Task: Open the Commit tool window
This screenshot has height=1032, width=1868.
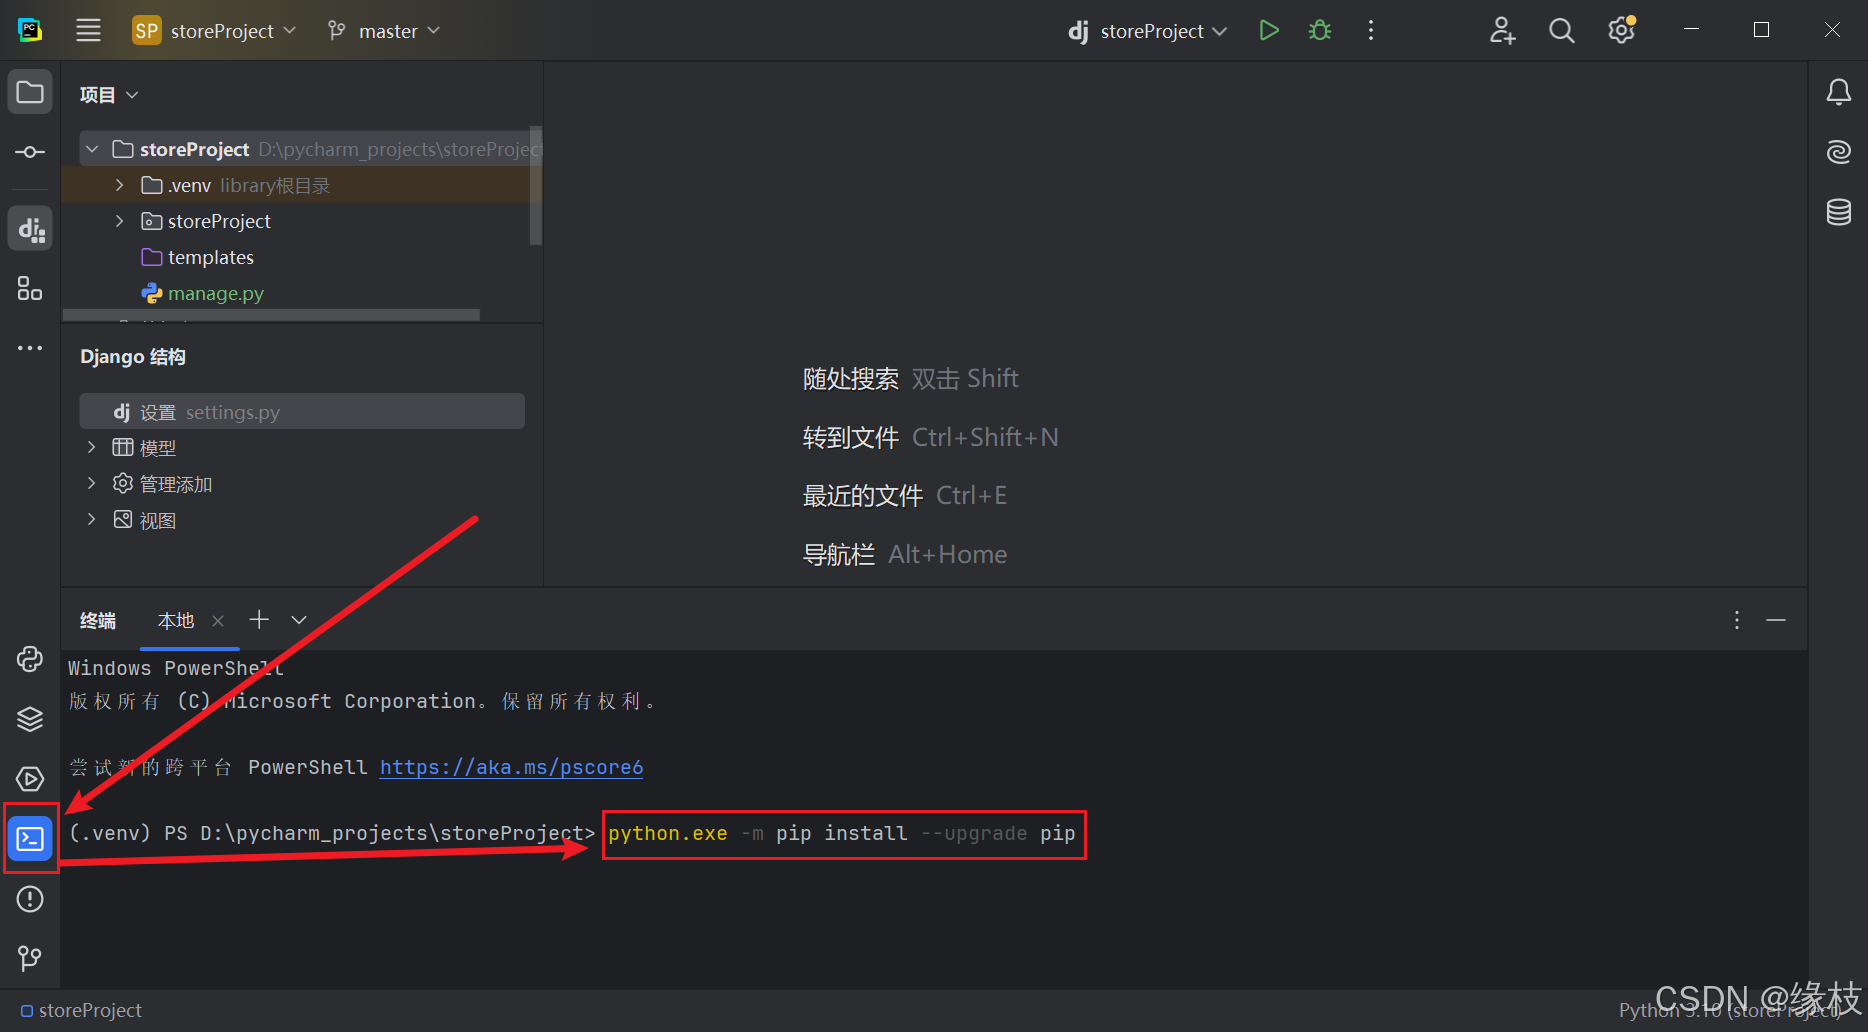Action: point(30,152)
